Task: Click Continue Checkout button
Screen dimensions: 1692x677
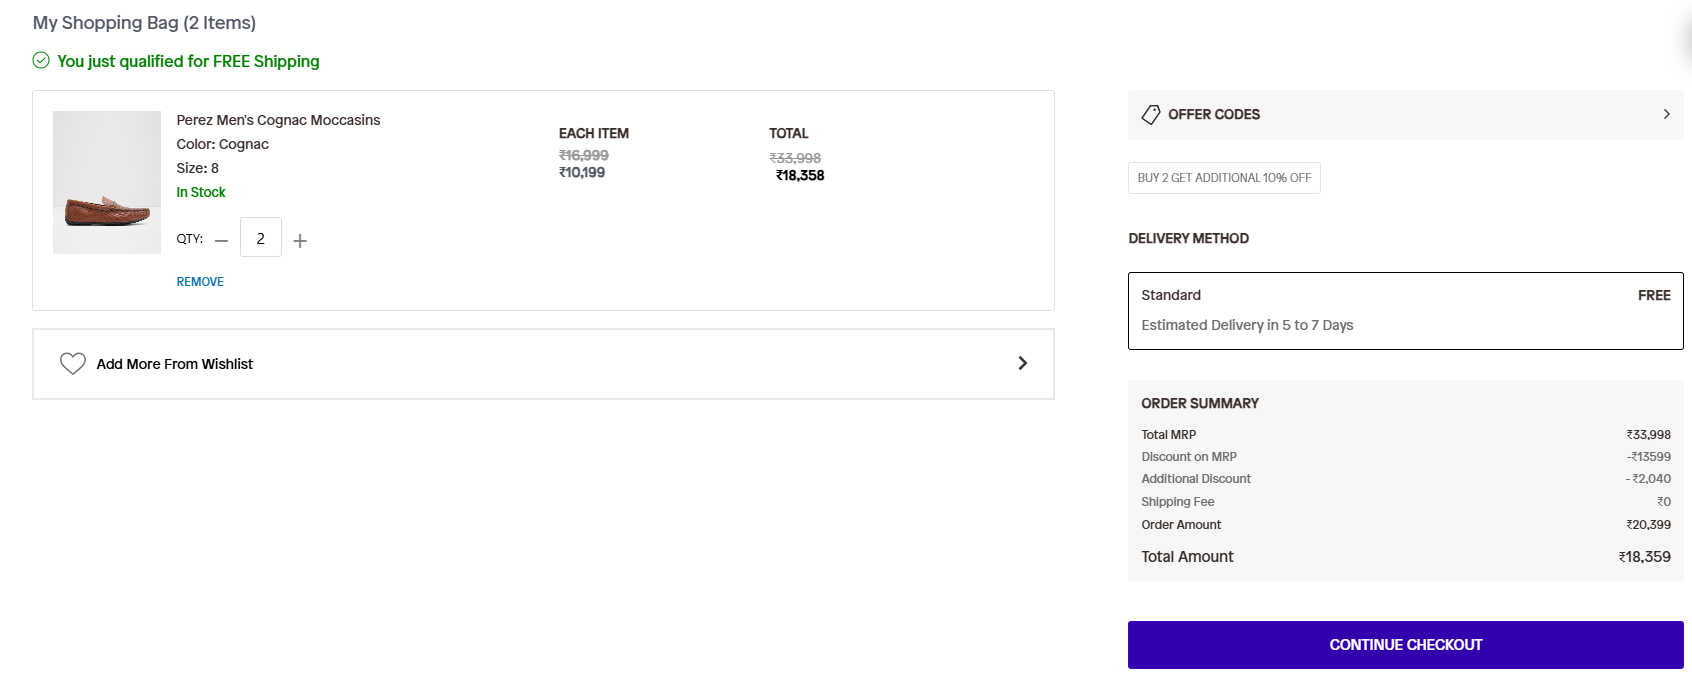Action: click(1405, 645)
